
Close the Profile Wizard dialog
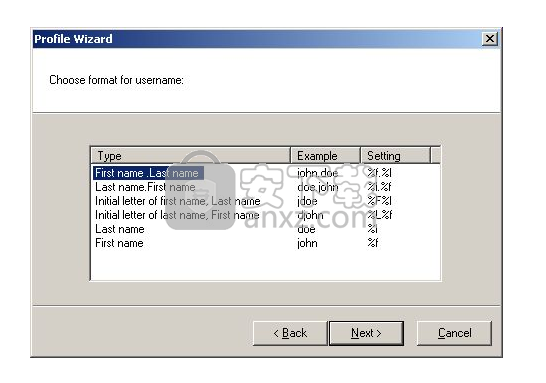coord(490,39)
